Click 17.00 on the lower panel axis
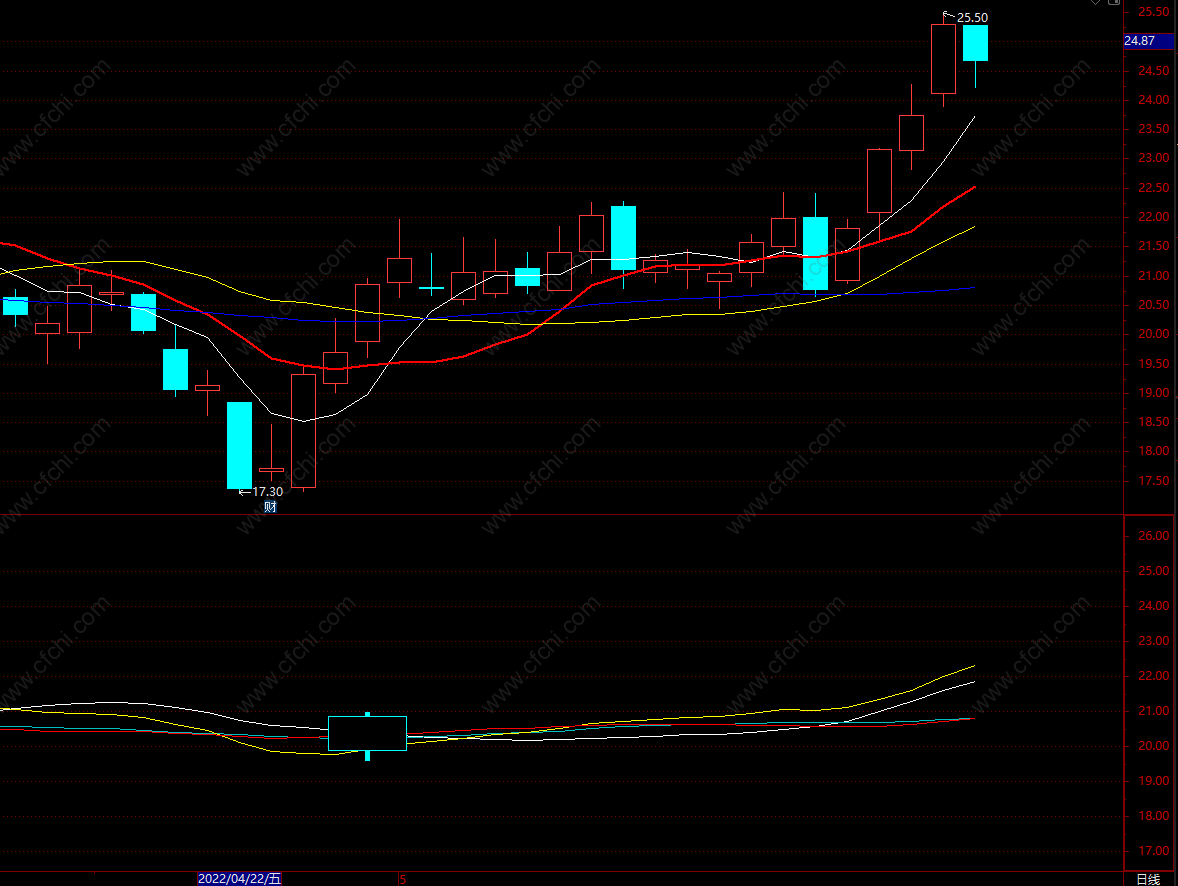This screenshot has height=886, width=1178. [x=1153, y=851]
